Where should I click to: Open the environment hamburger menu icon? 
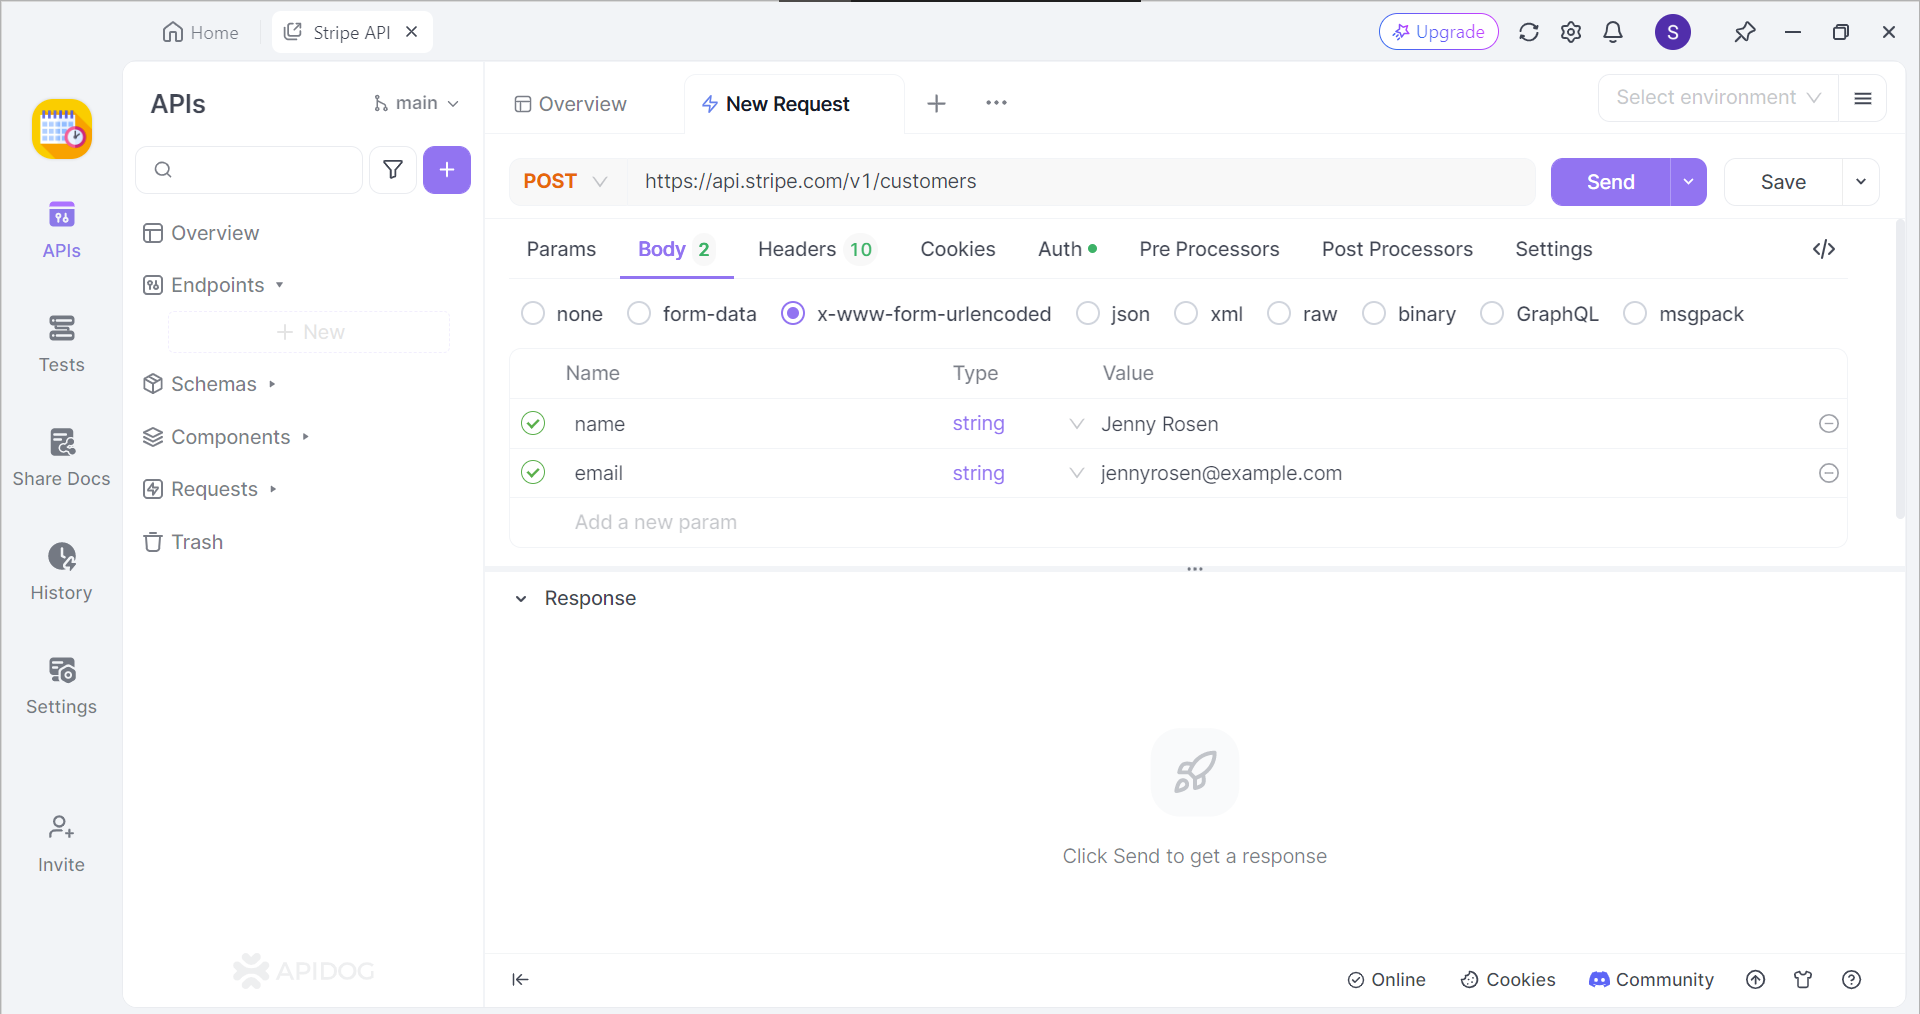1863,98
